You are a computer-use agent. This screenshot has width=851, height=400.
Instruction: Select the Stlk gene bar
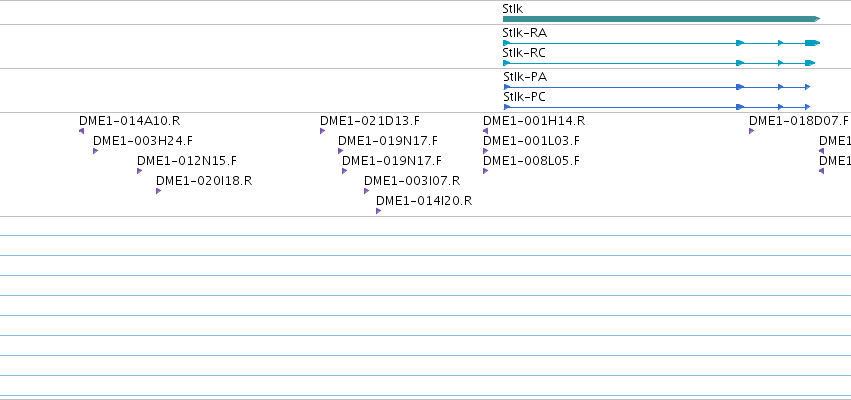(661, 19)
